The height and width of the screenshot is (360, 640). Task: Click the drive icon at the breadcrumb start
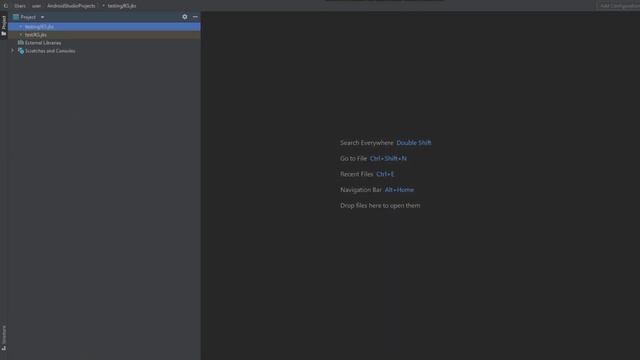coord(6,6)
